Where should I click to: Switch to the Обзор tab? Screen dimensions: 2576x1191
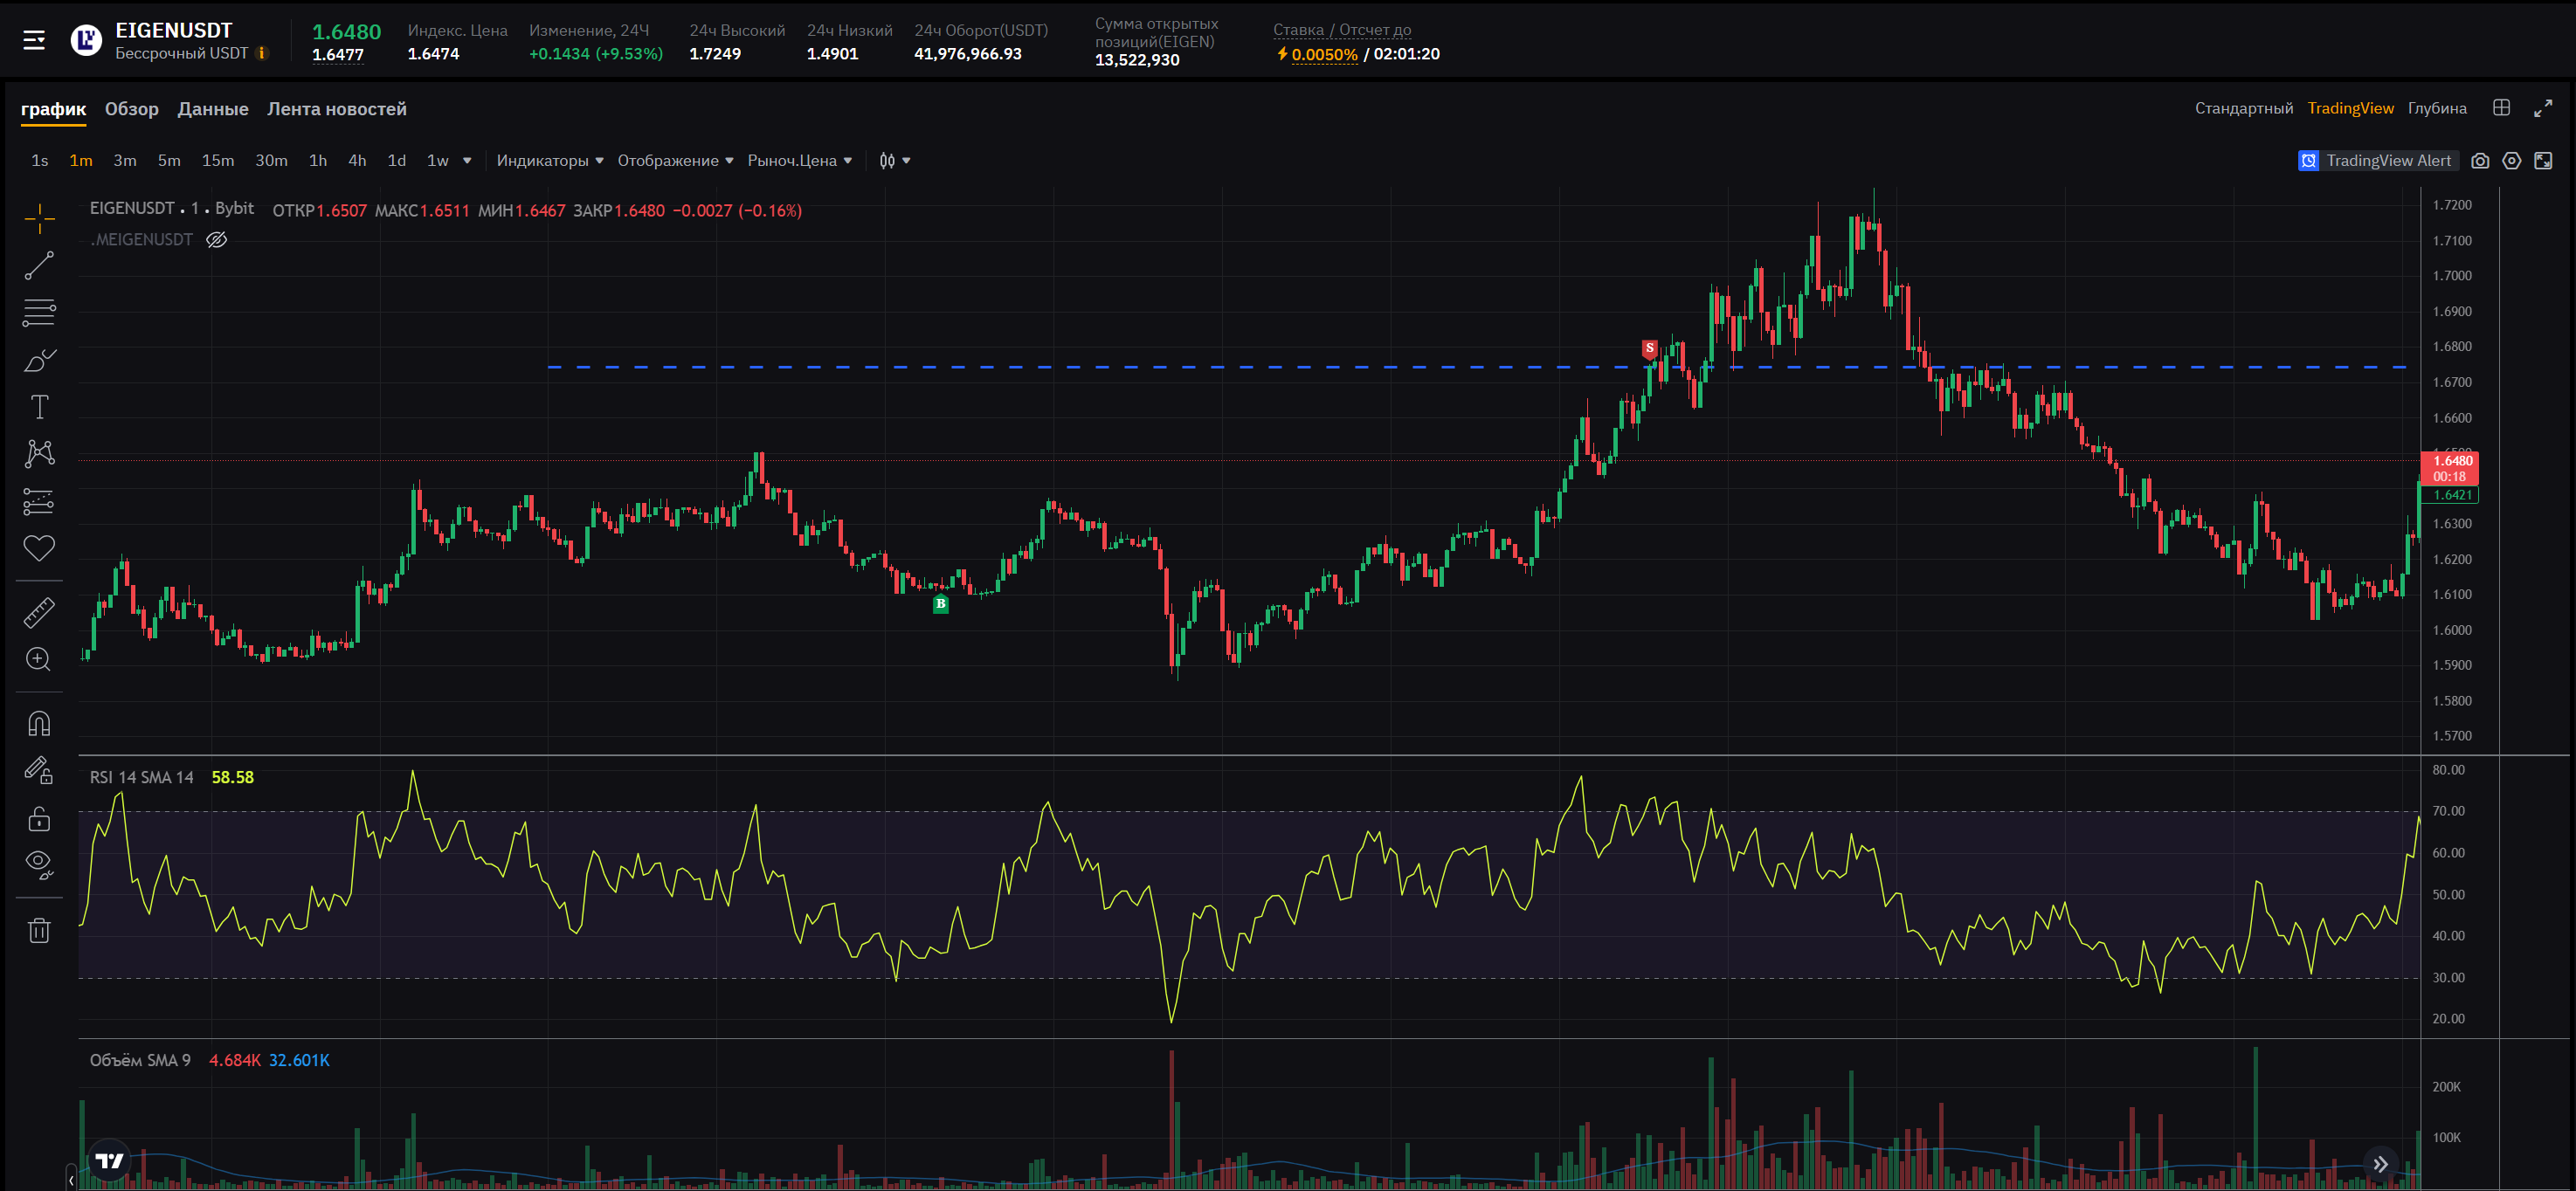[132, 109]
